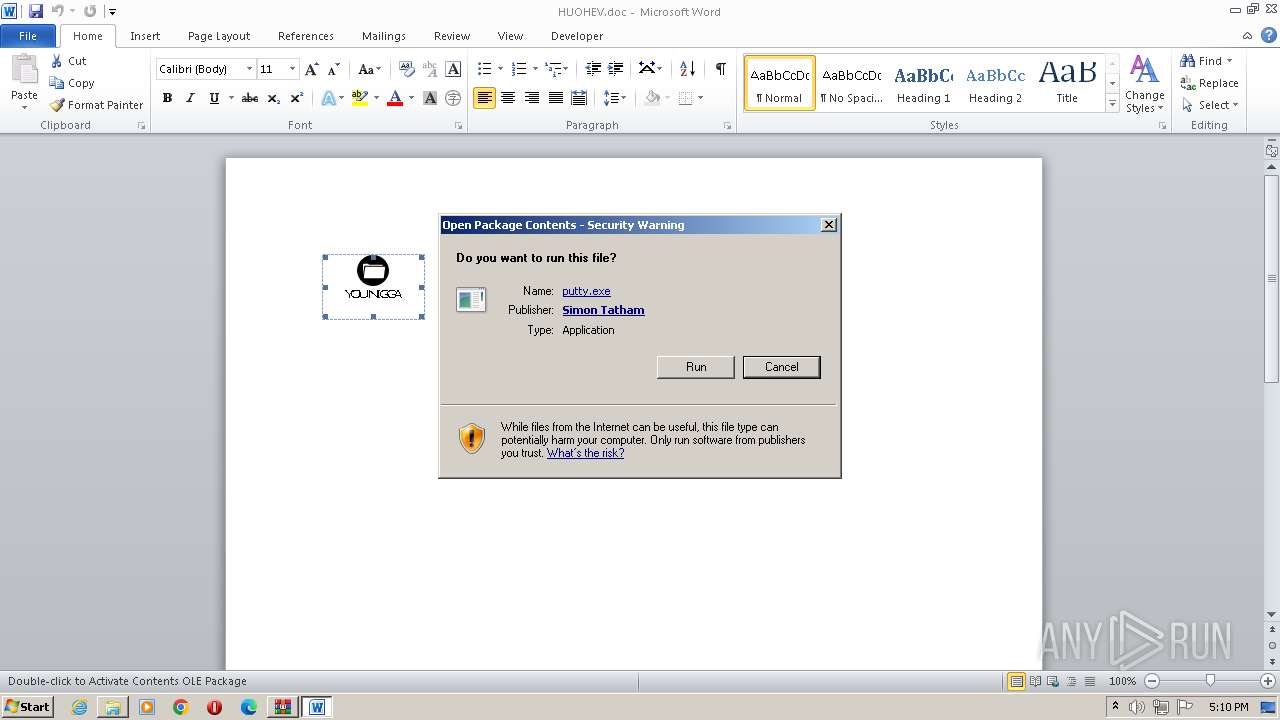Toggle Bold formatting

[167, 98]
